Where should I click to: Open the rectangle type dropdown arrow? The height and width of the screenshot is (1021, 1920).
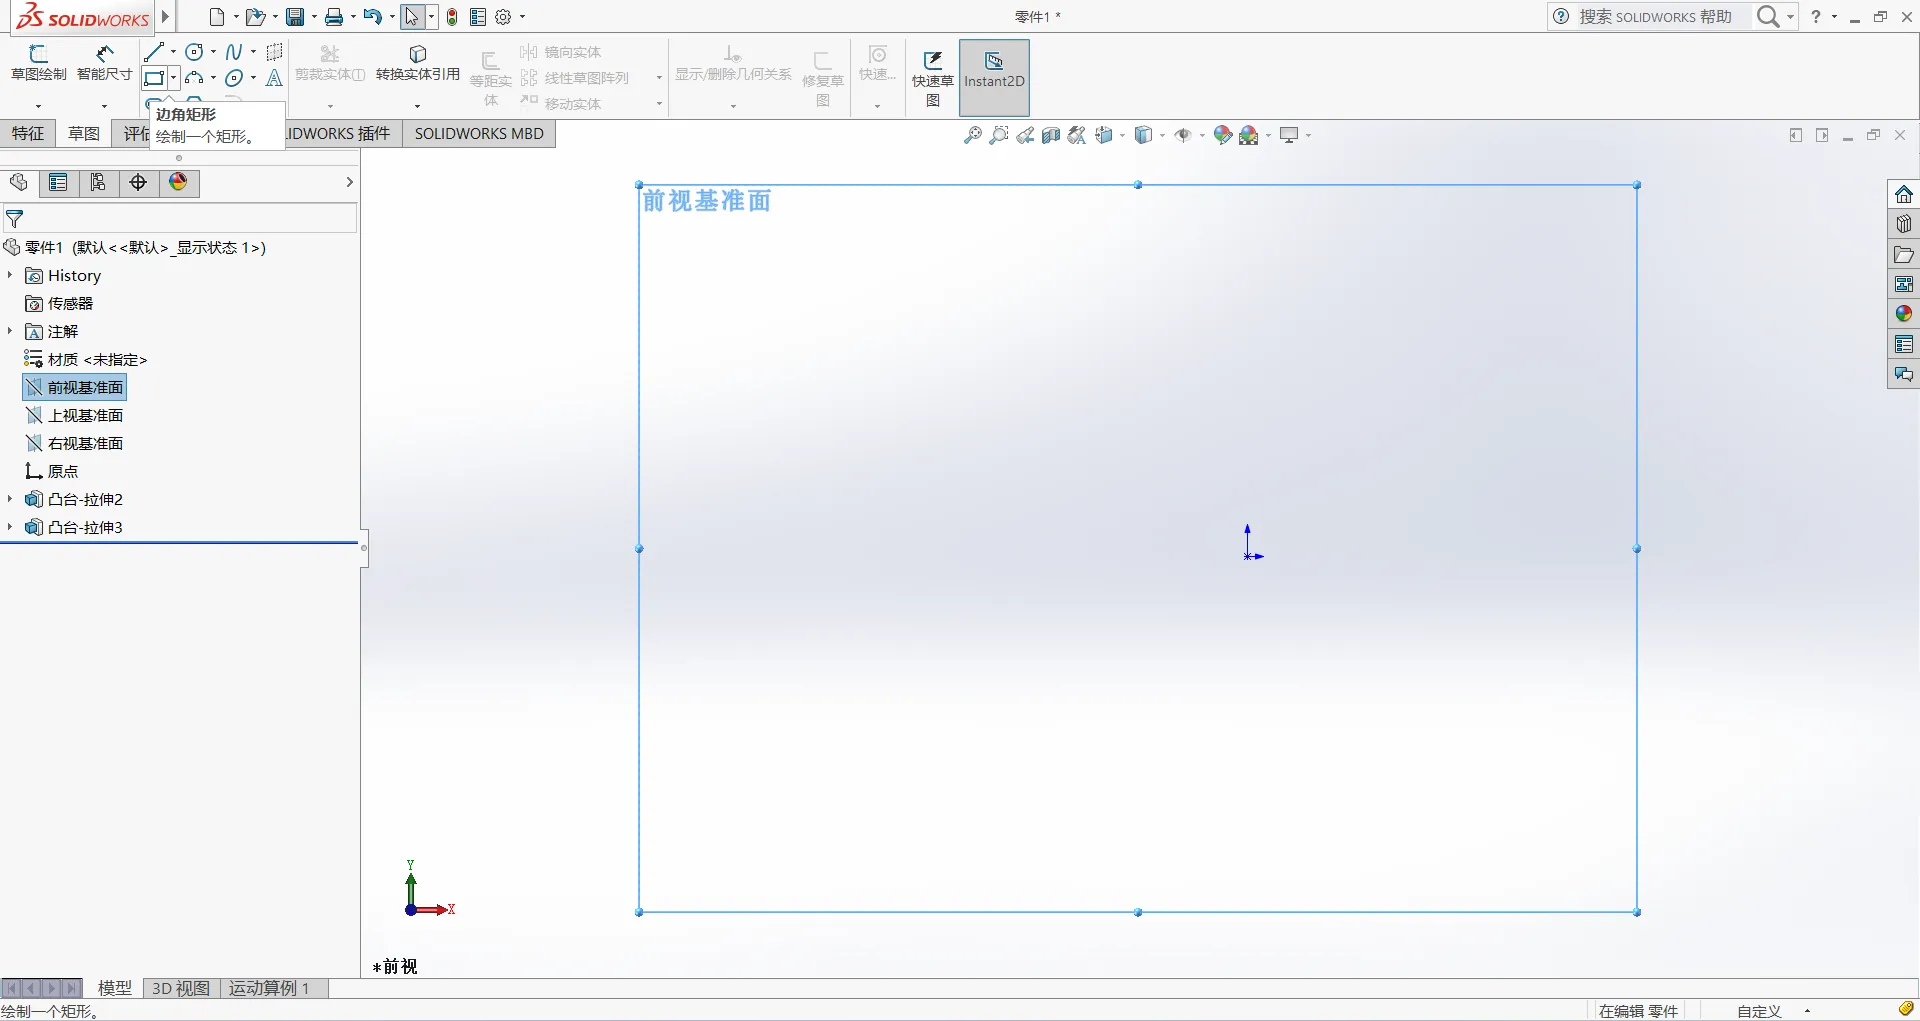pyautogui.click(x=174, y=78)
